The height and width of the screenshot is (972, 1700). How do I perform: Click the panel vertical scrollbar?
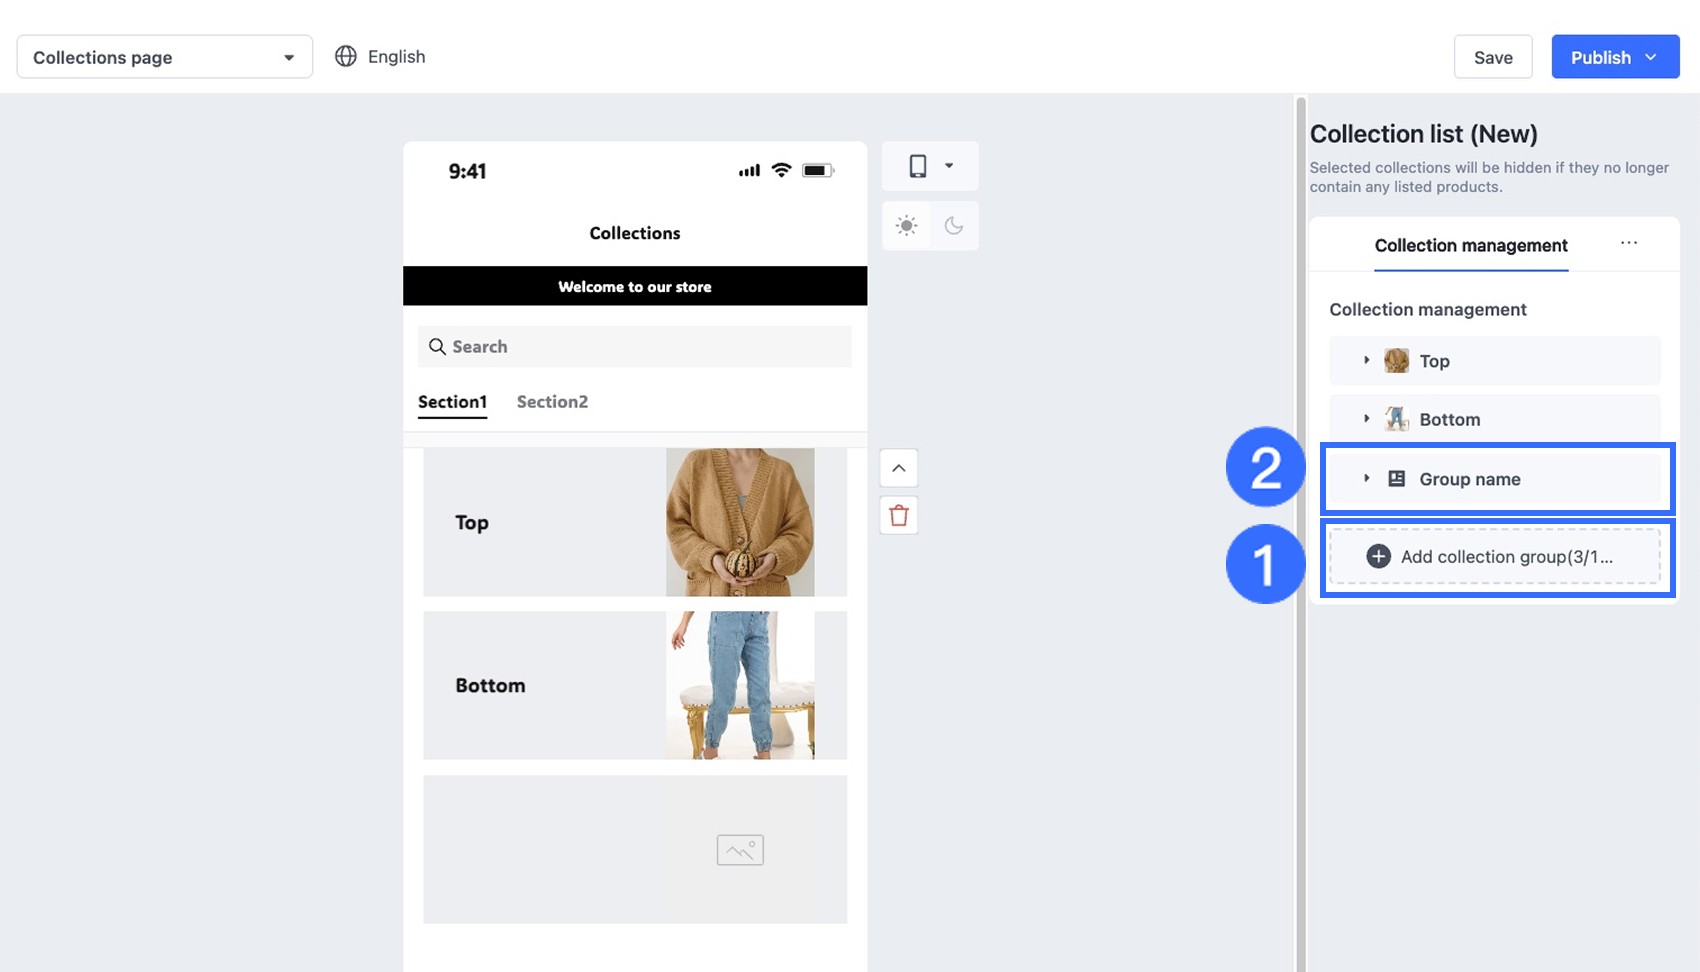pyautogui.click(x=1300, y=534)
